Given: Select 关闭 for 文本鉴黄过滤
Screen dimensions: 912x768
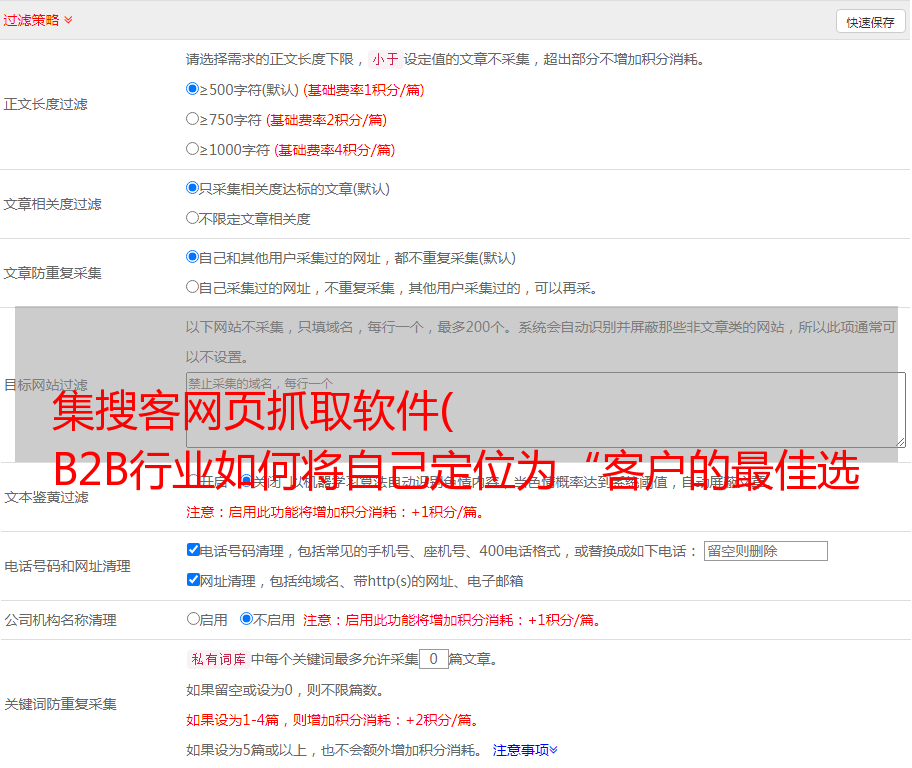Looking at the screenshot, I should click(x=247, y=481).
